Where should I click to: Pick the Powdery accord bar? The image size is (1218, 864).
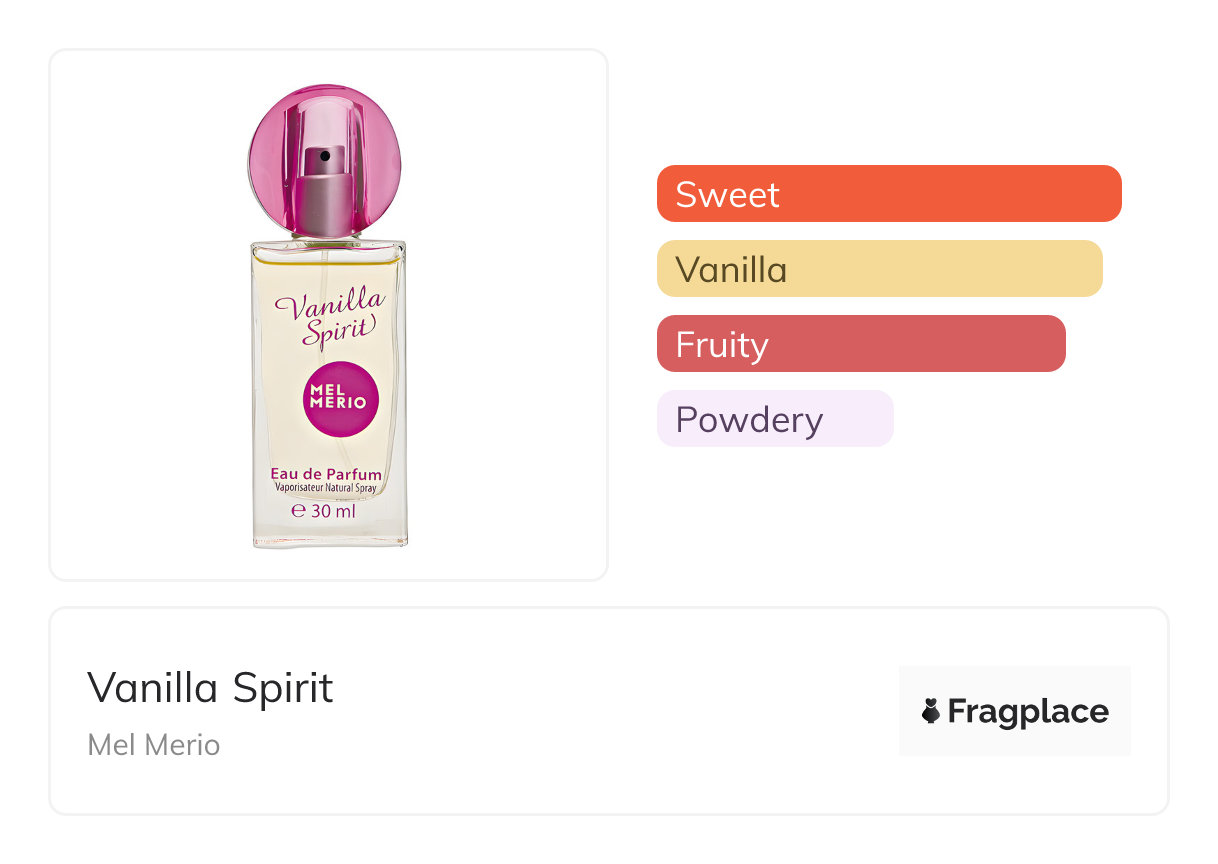point(774,419)
